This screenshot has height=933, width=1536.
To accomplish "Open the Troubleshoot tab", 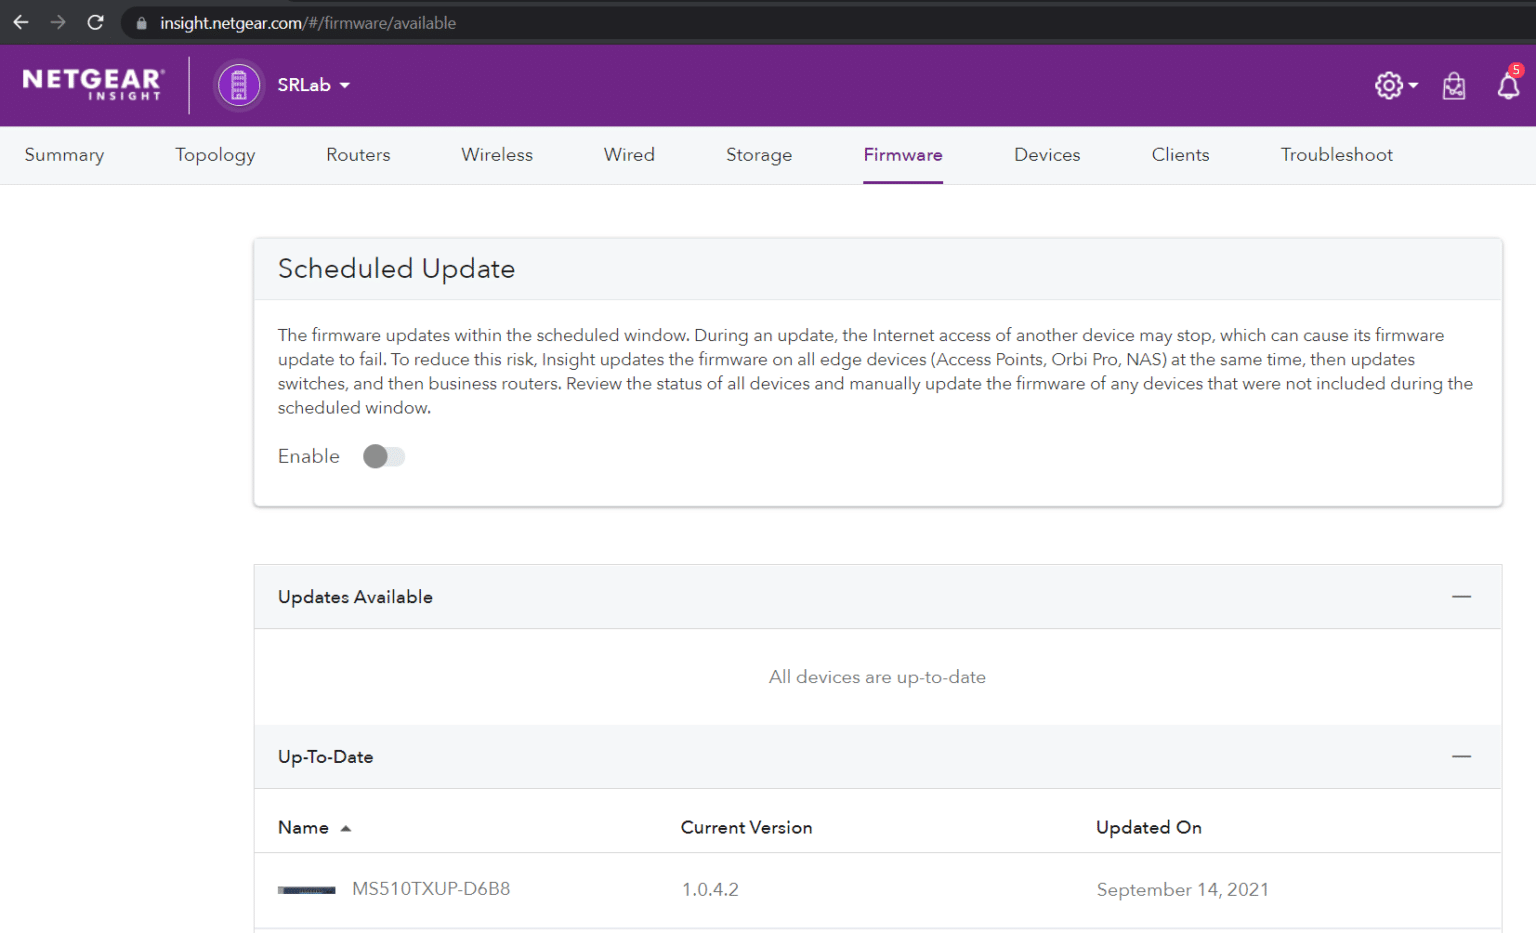I will [x=1336, y=155].
